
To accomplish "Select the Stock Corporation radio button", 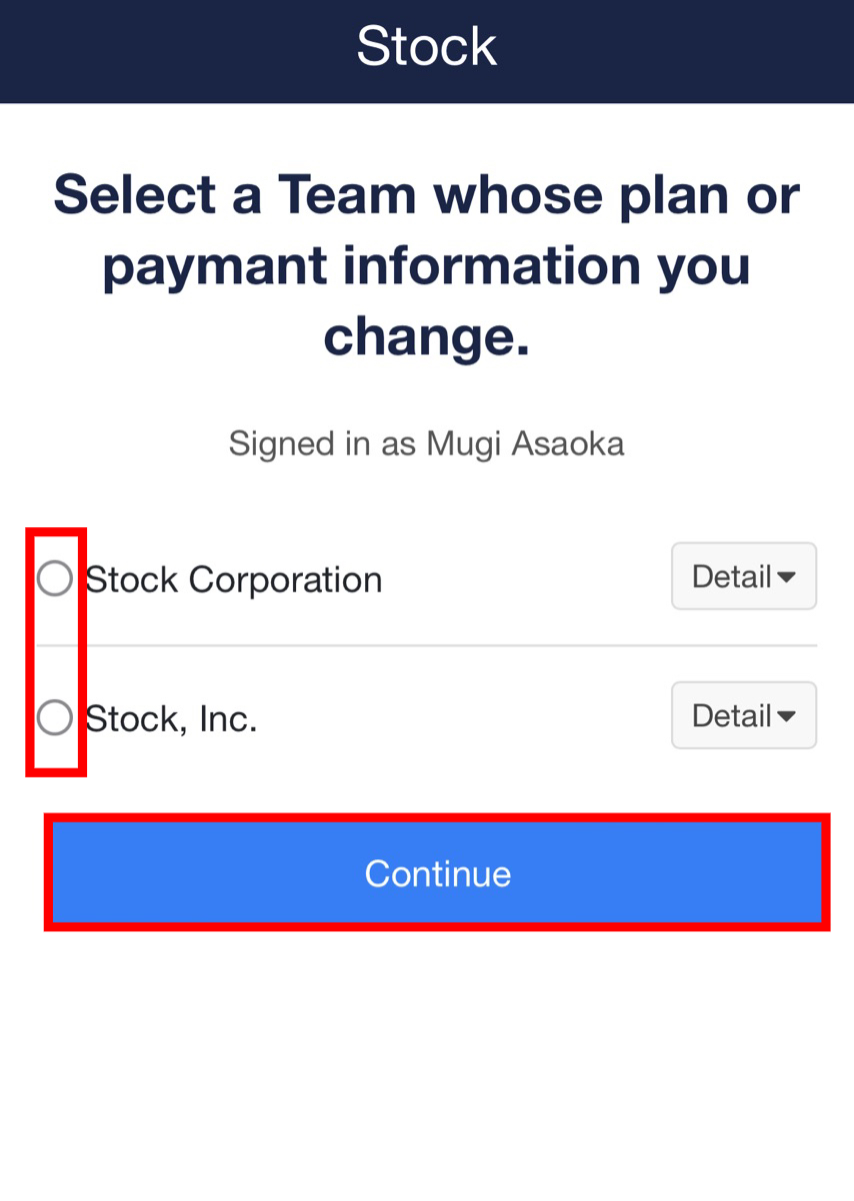I will (54, 579).
